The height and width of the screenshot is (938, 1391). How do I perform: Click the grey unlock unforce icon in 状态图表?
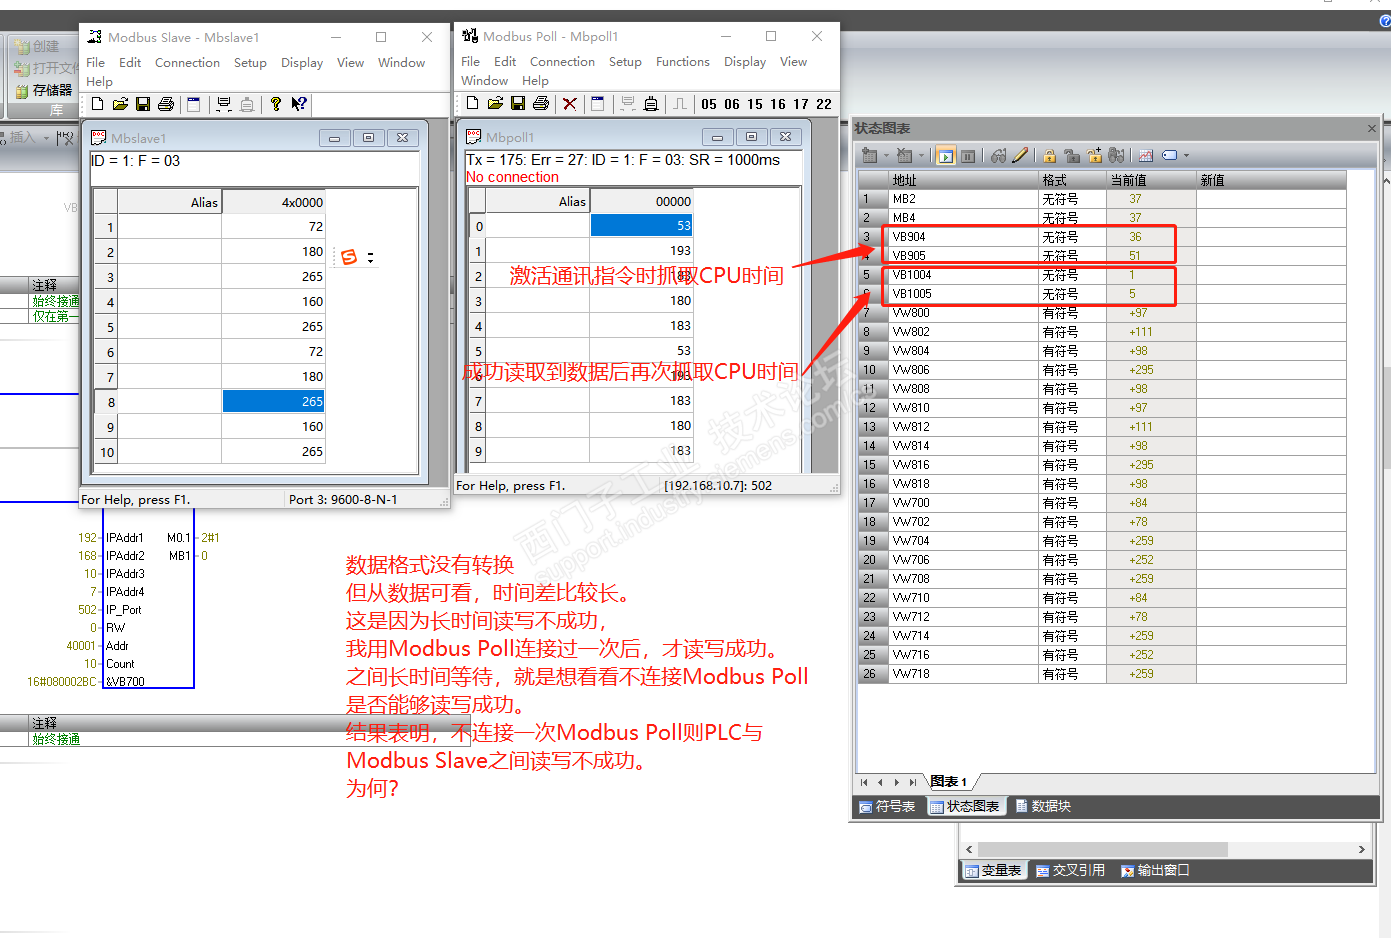(x=1072, y=155)
